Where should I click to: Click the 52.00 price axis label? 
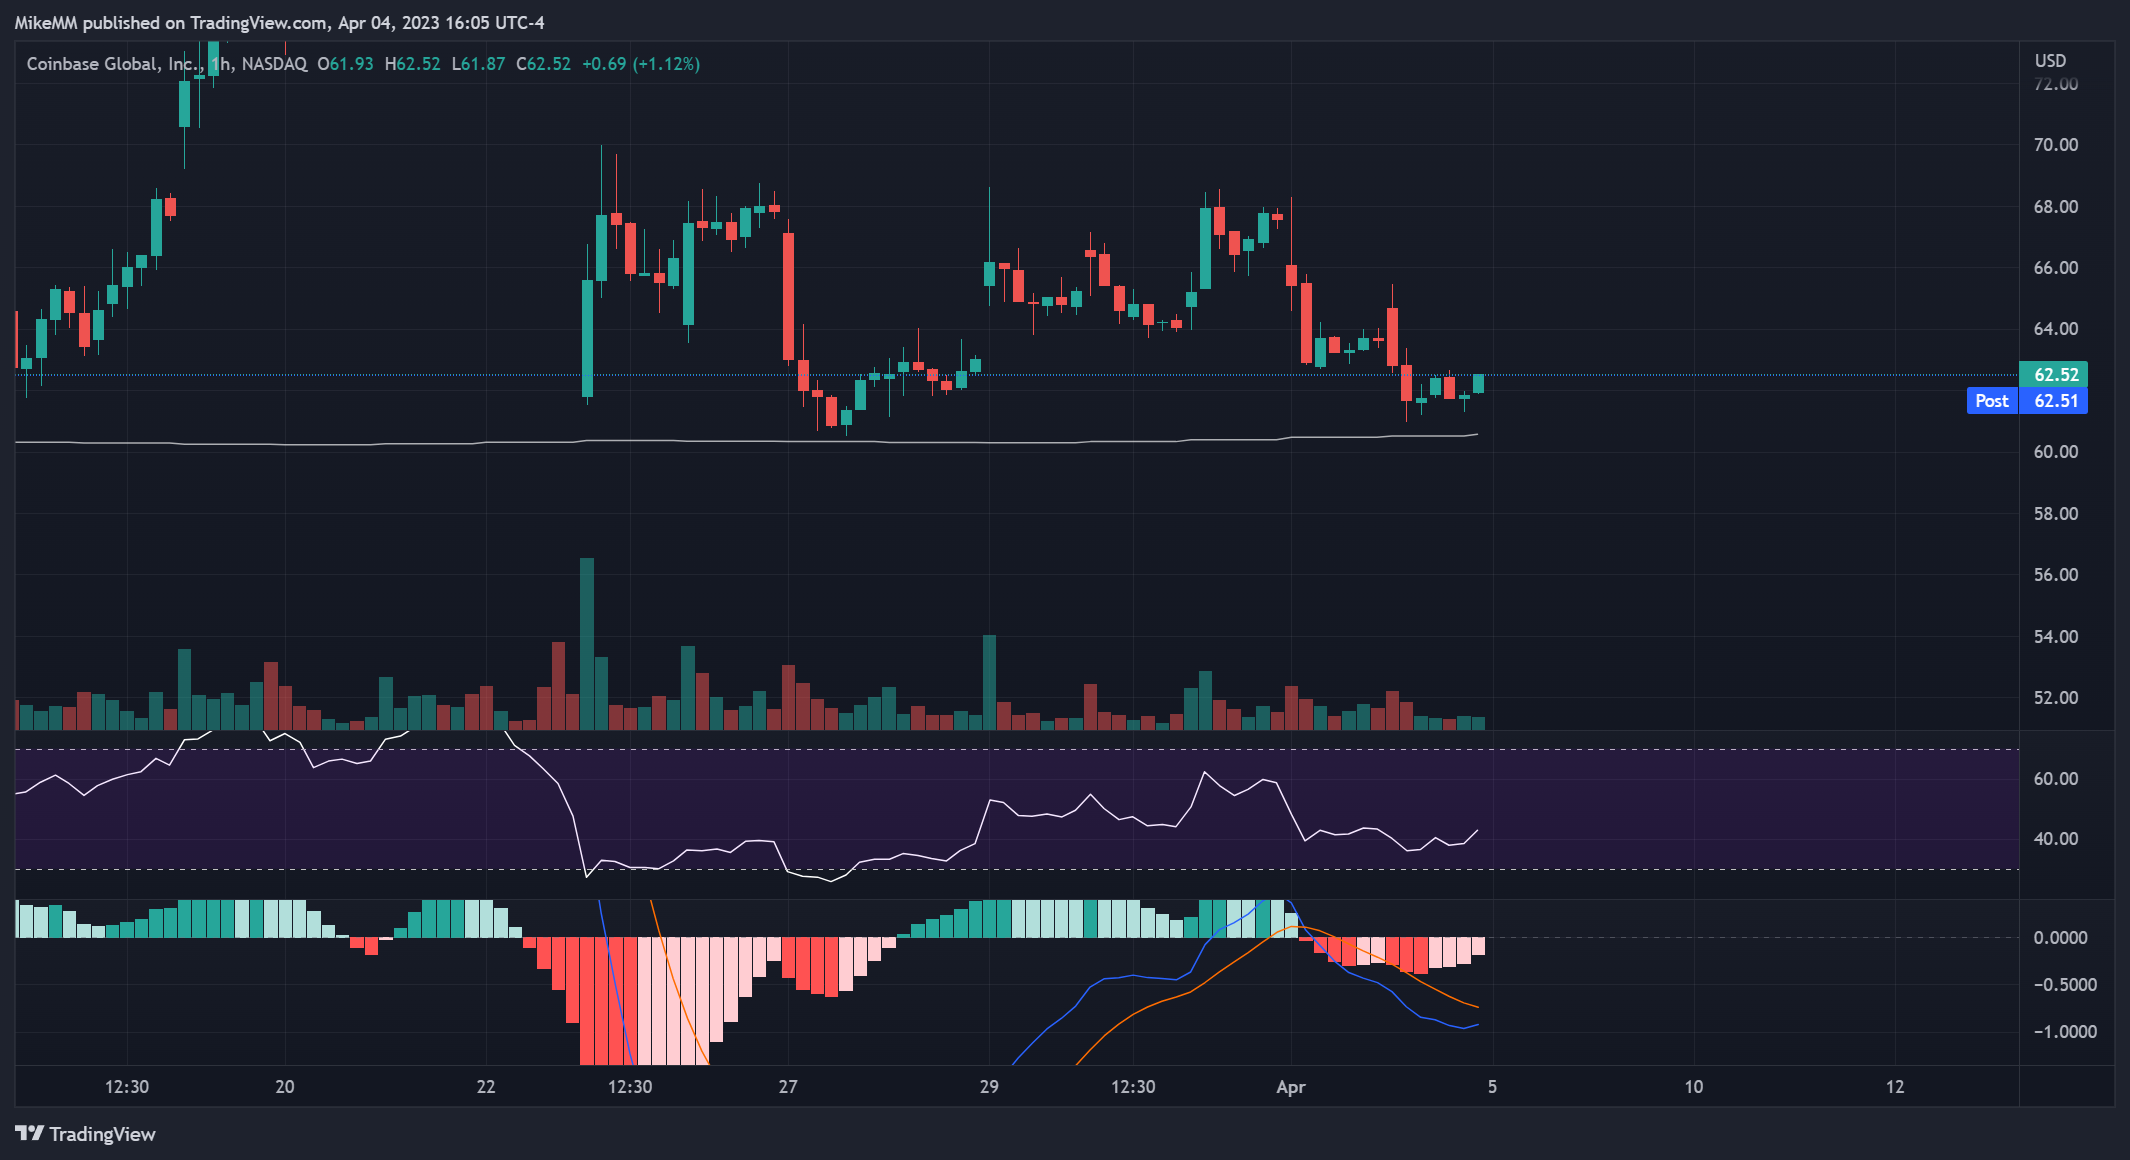click(2056, 698)
